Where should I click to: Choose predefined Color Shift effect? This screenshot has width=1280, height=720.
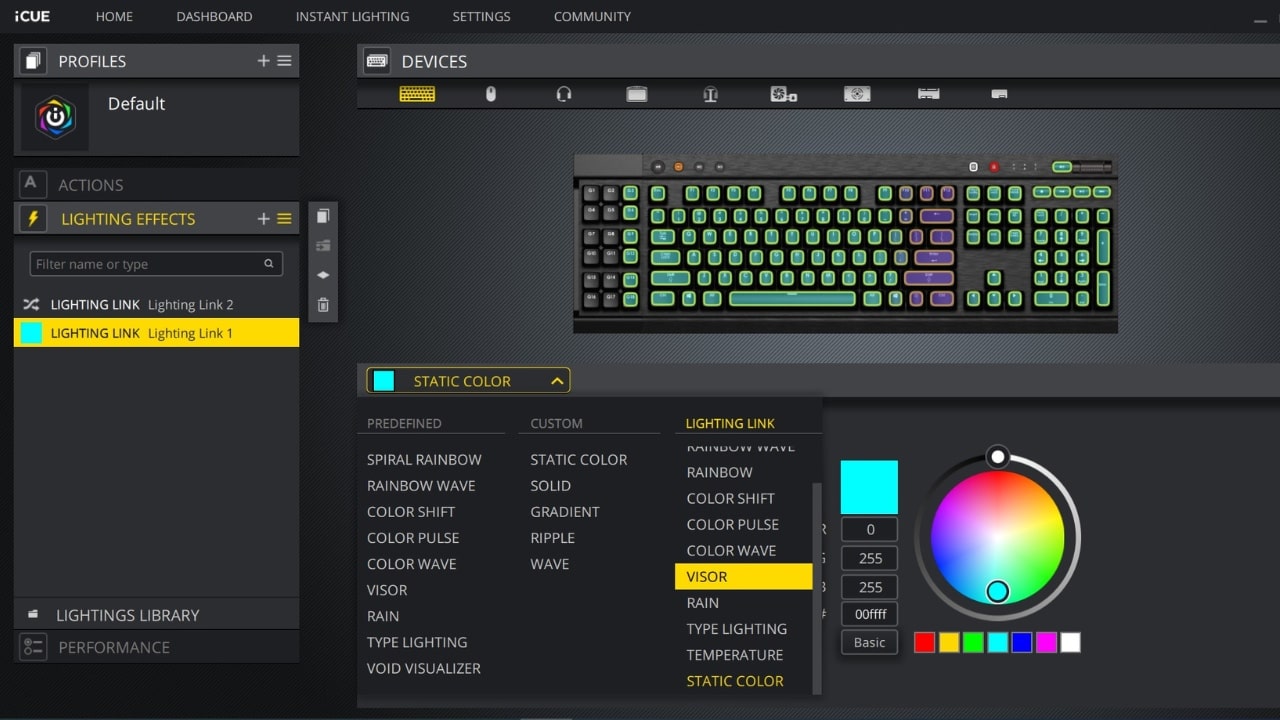coord(411,511)
